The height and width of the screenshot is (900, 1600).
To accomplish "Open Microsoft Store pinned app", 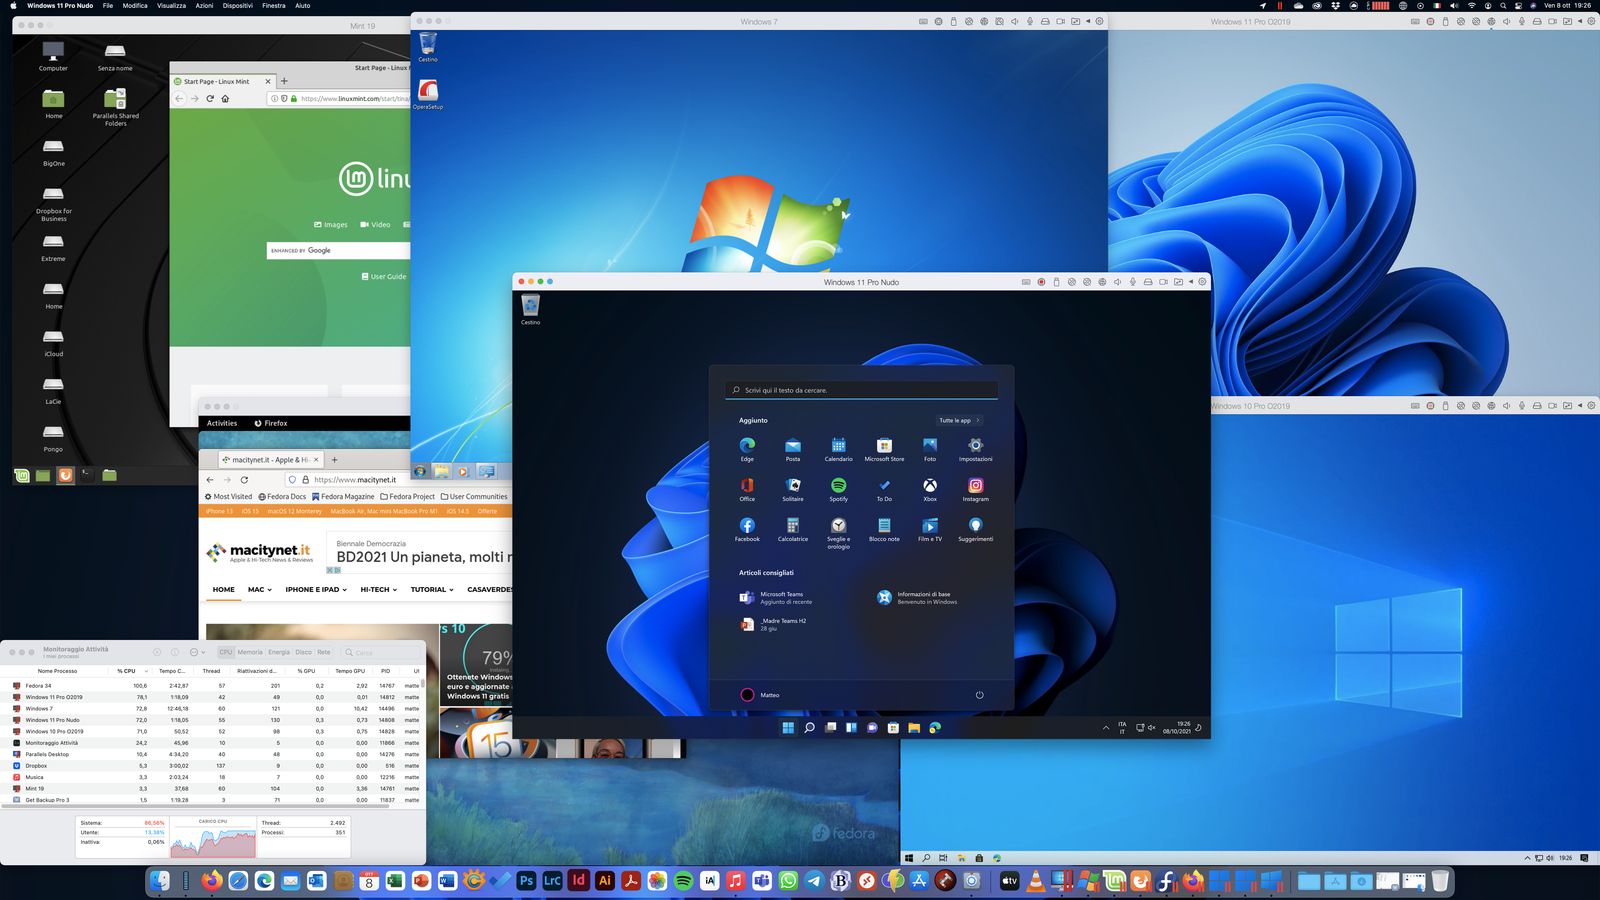I will (884, 448).
